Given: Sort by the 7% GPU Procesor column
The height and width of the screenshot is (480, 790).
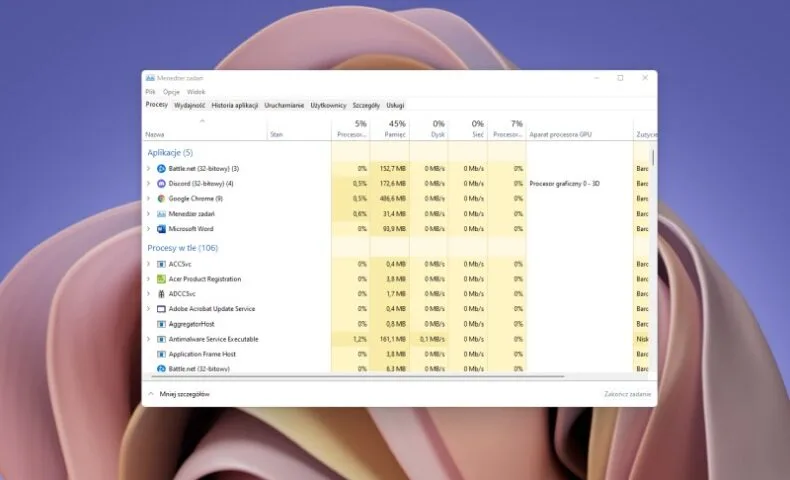Looking at the screenshot, I should [507, 129].
